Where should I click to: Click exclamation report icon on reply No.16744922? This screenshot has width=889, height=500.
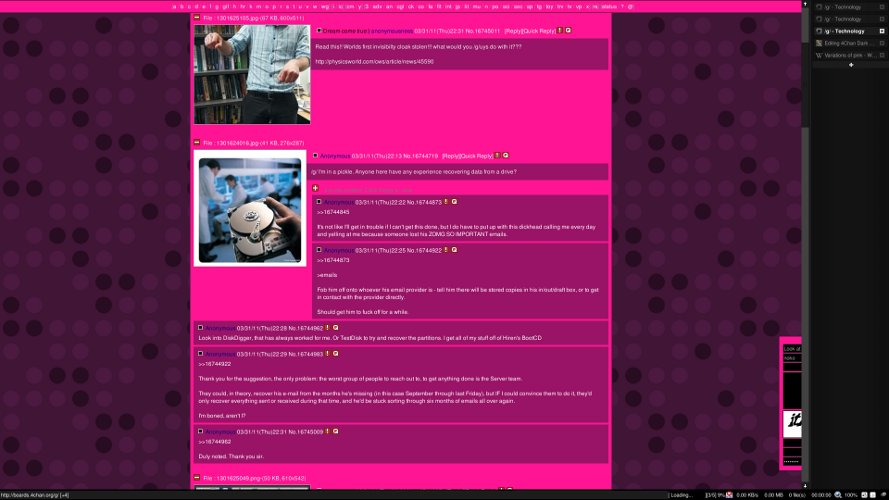pyautogui.click(x=446, y=250)
